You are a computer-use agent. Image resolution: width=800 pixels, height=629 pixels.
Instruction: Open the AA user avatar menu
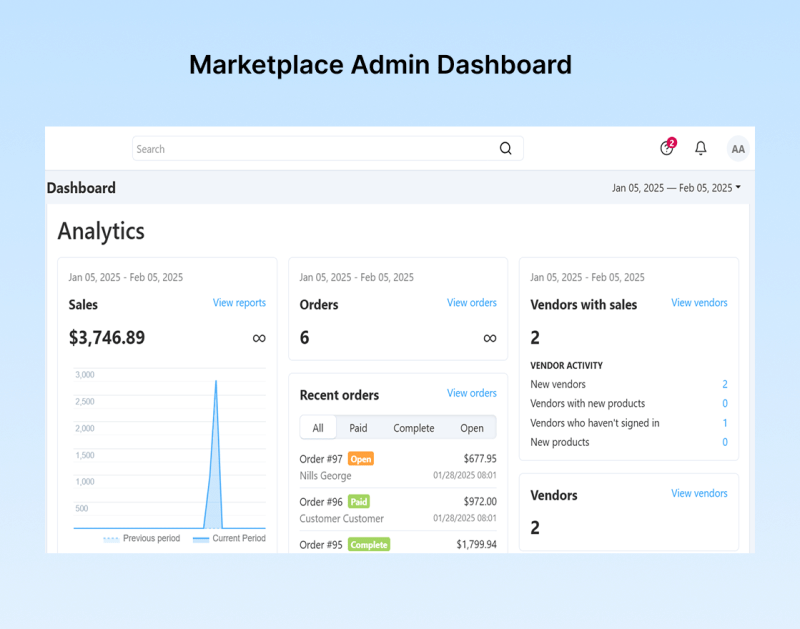pos(738,149)
